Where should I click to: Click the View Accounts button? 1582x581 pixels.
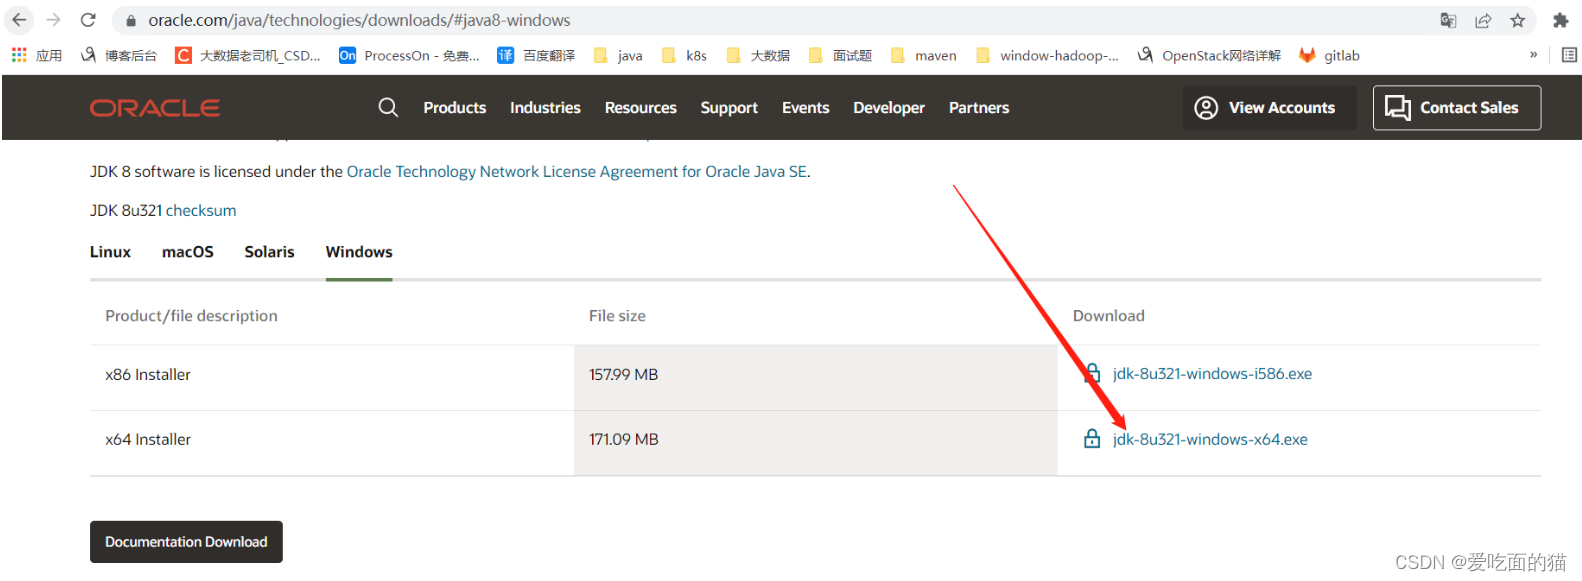(1270, 107)
